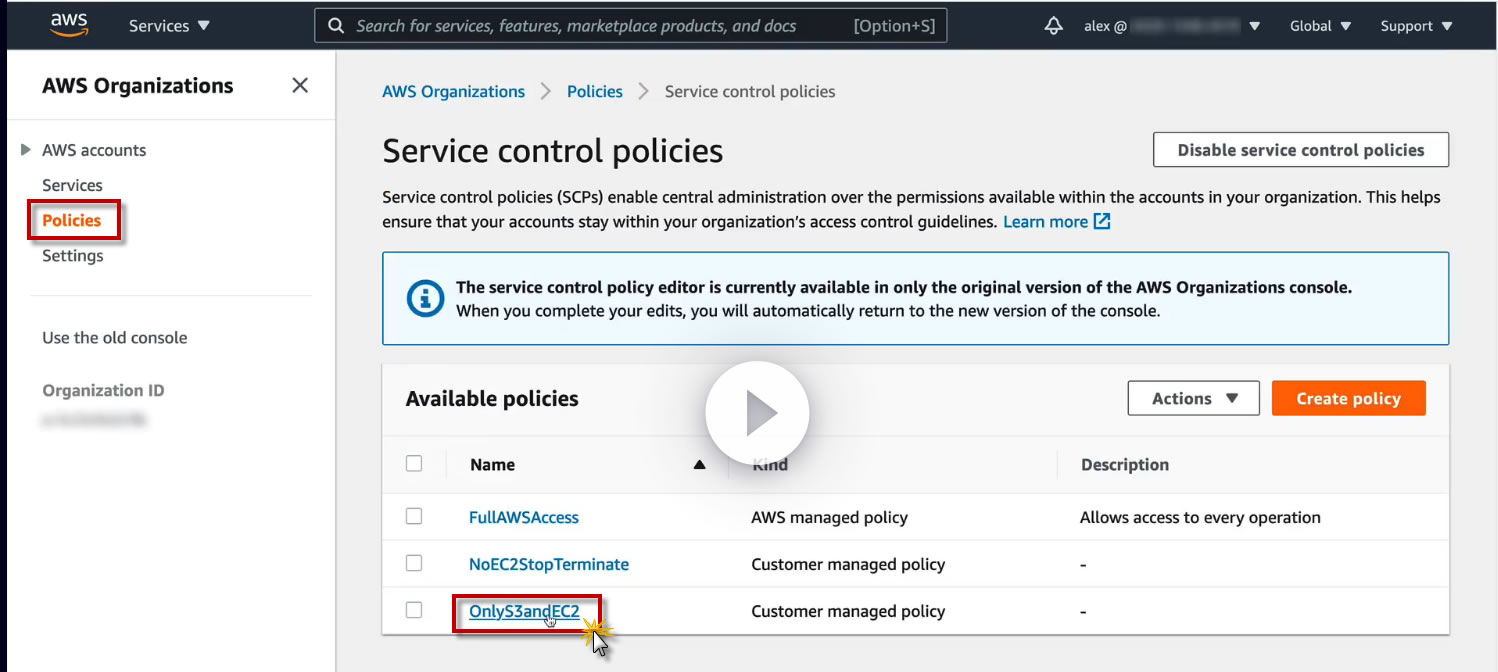
Task: Expand the Actions dropdown
Action: (1194, 398)
